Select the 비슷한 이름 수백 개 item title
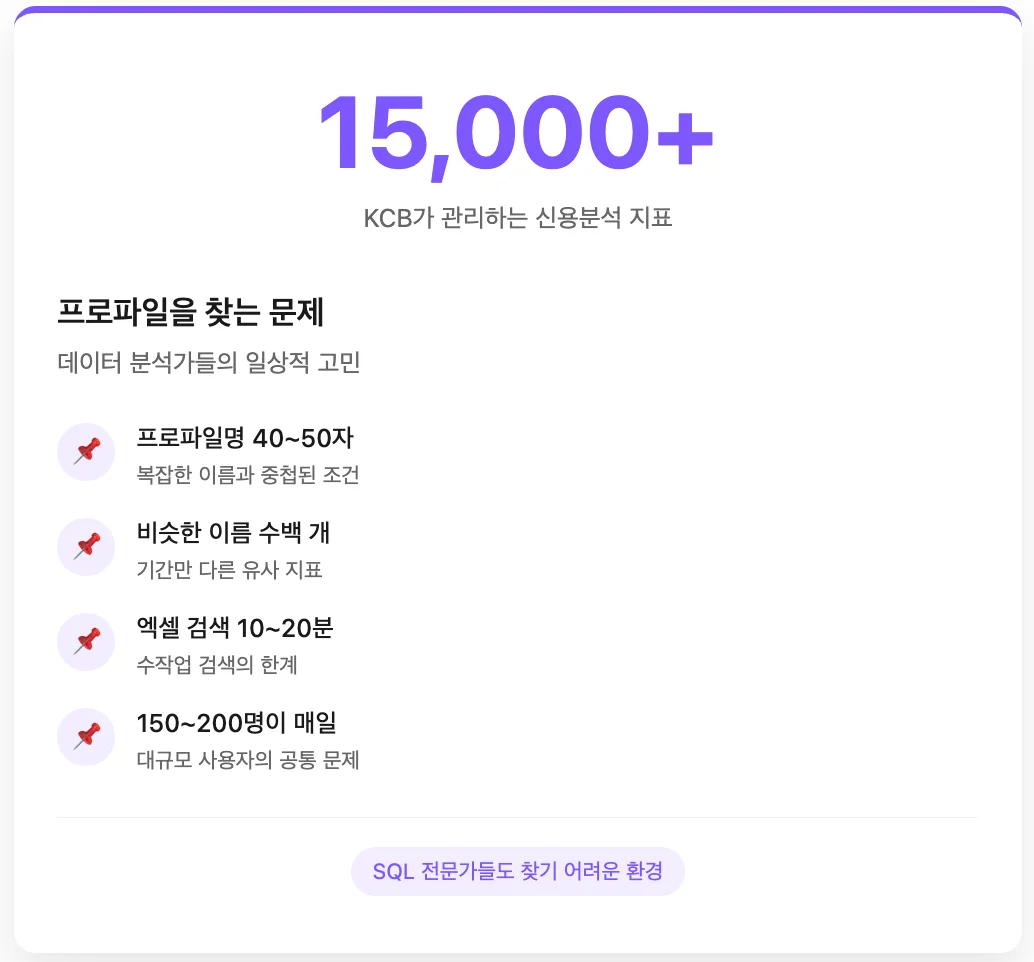Screen dimensions: 1034x962 [233, 533]
